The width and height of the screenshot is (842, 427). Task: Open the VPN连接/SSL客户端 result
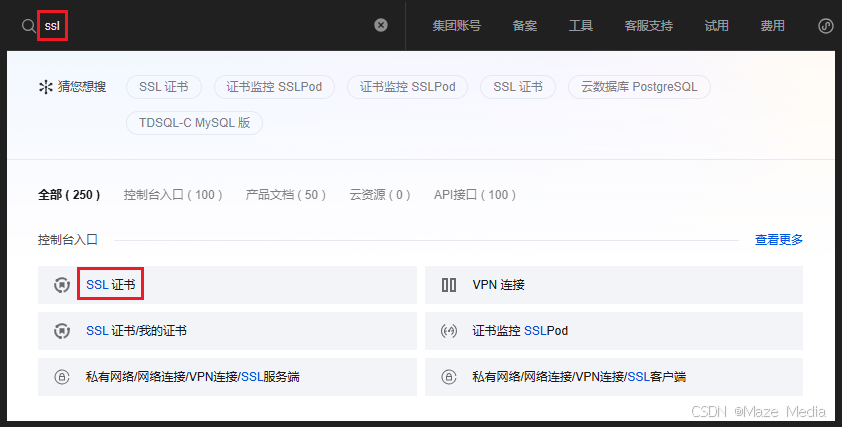[614, 377]
